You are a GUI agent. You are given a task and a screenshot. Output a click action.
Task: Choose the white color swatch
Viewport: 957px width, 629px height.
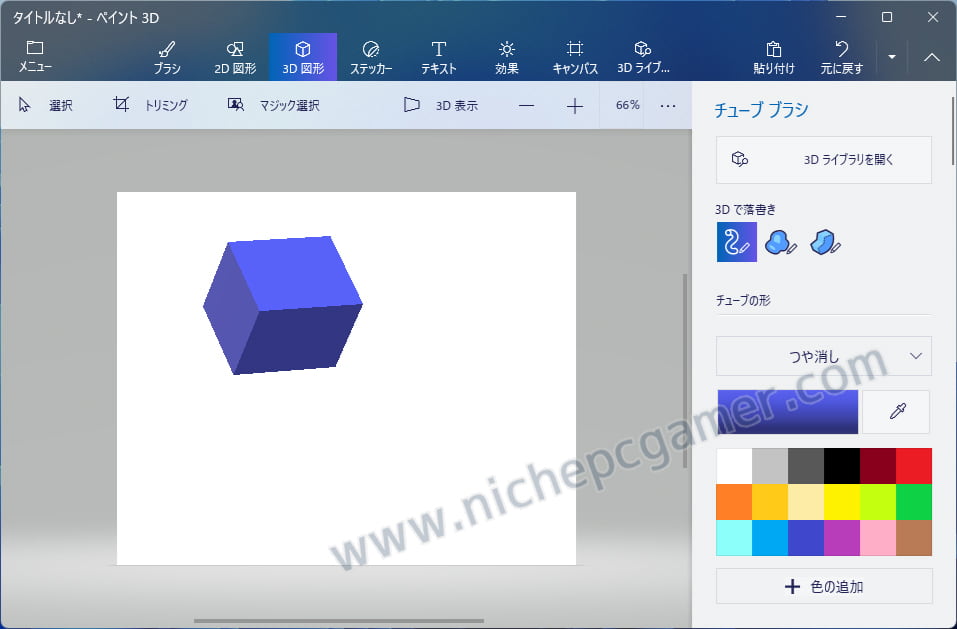click(x=734, y=466)
